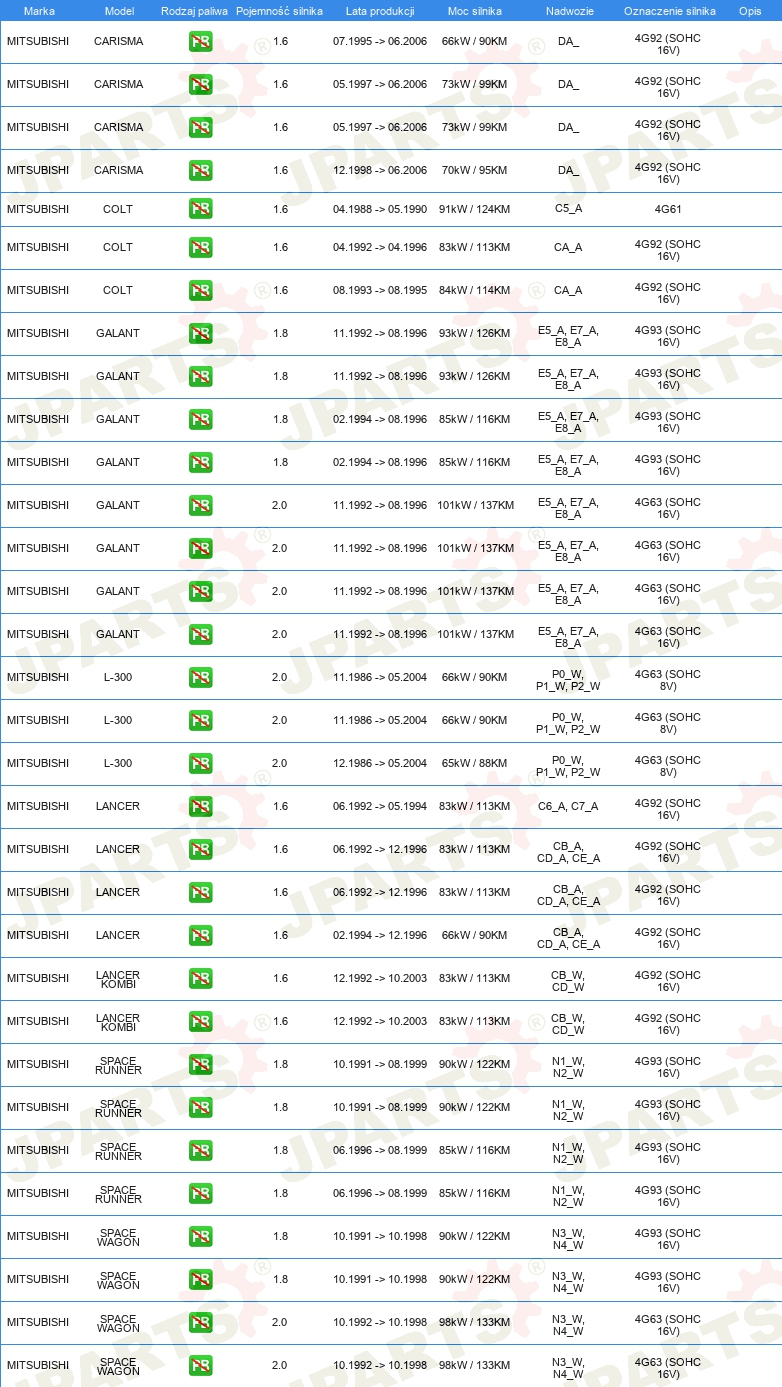782x1387 pixels.
Task: Click production dates 07.1995 -> 06.2006
Action: pos(380,42)
